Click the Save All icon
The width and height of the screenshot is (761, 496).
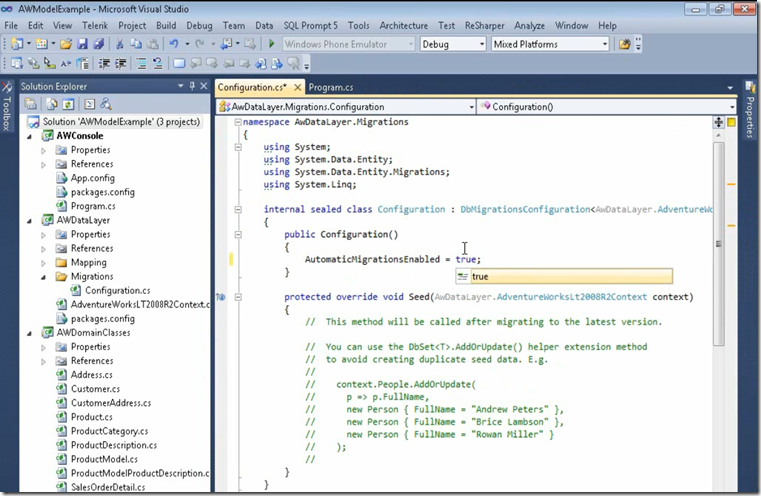tap(99, 44)
